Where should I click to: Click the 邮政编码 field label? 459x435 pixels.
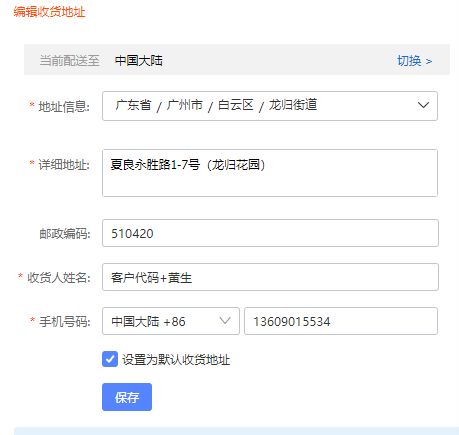65,234
